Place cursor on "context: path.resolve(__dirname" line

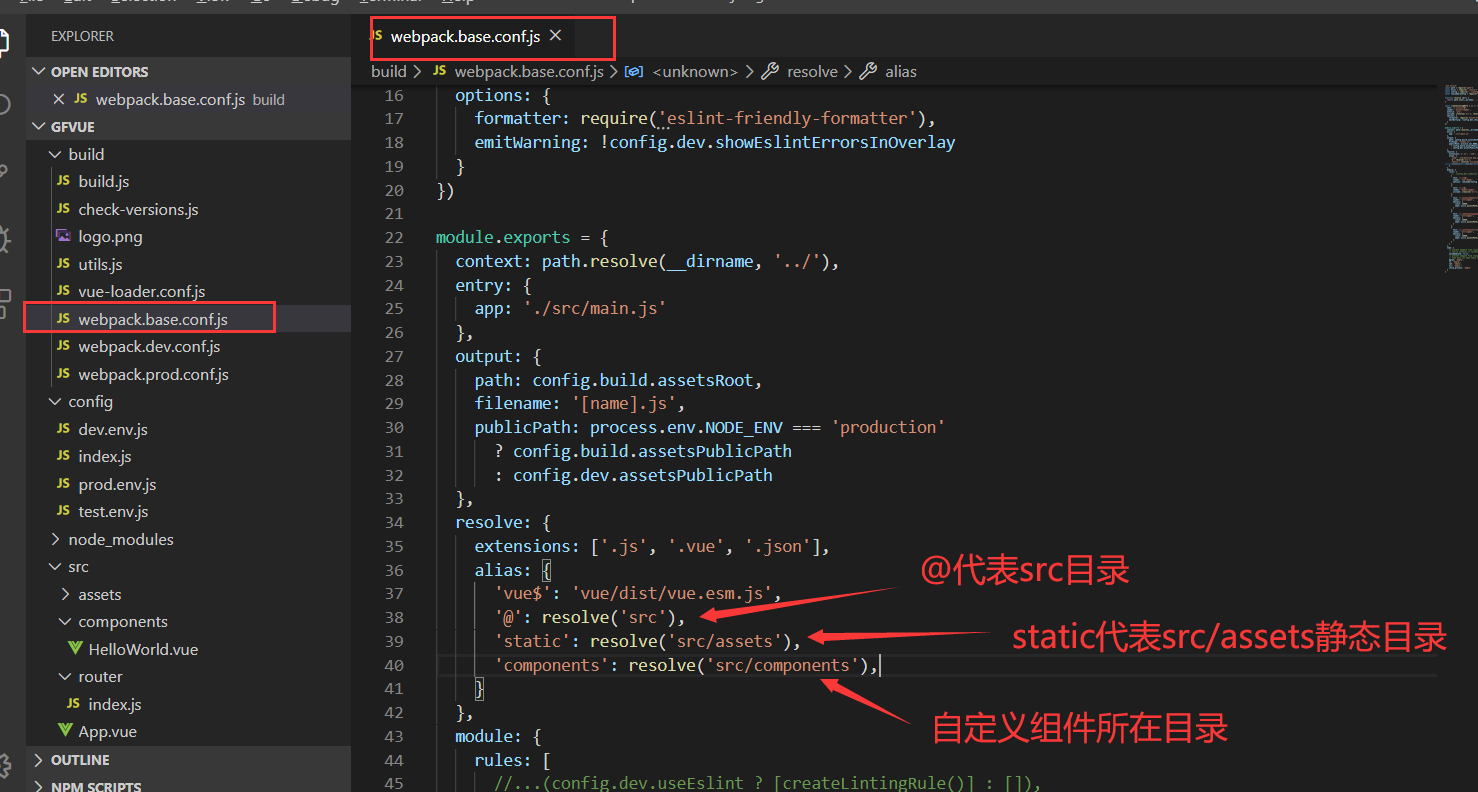point(647,261)
